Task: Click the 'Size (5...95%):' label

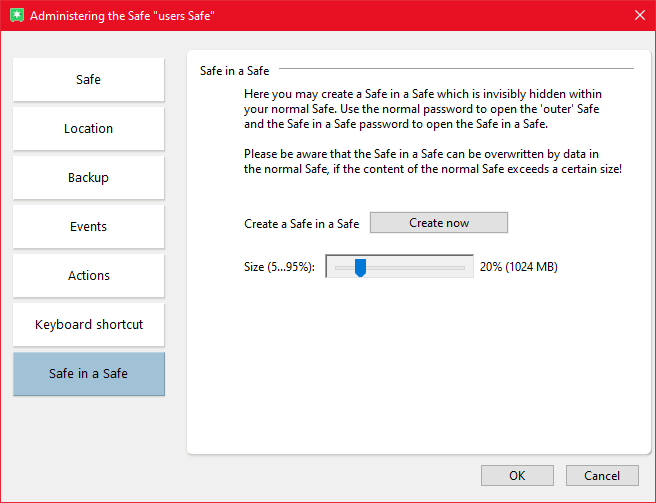Action: pyautogui.click(x=279, y=267)
